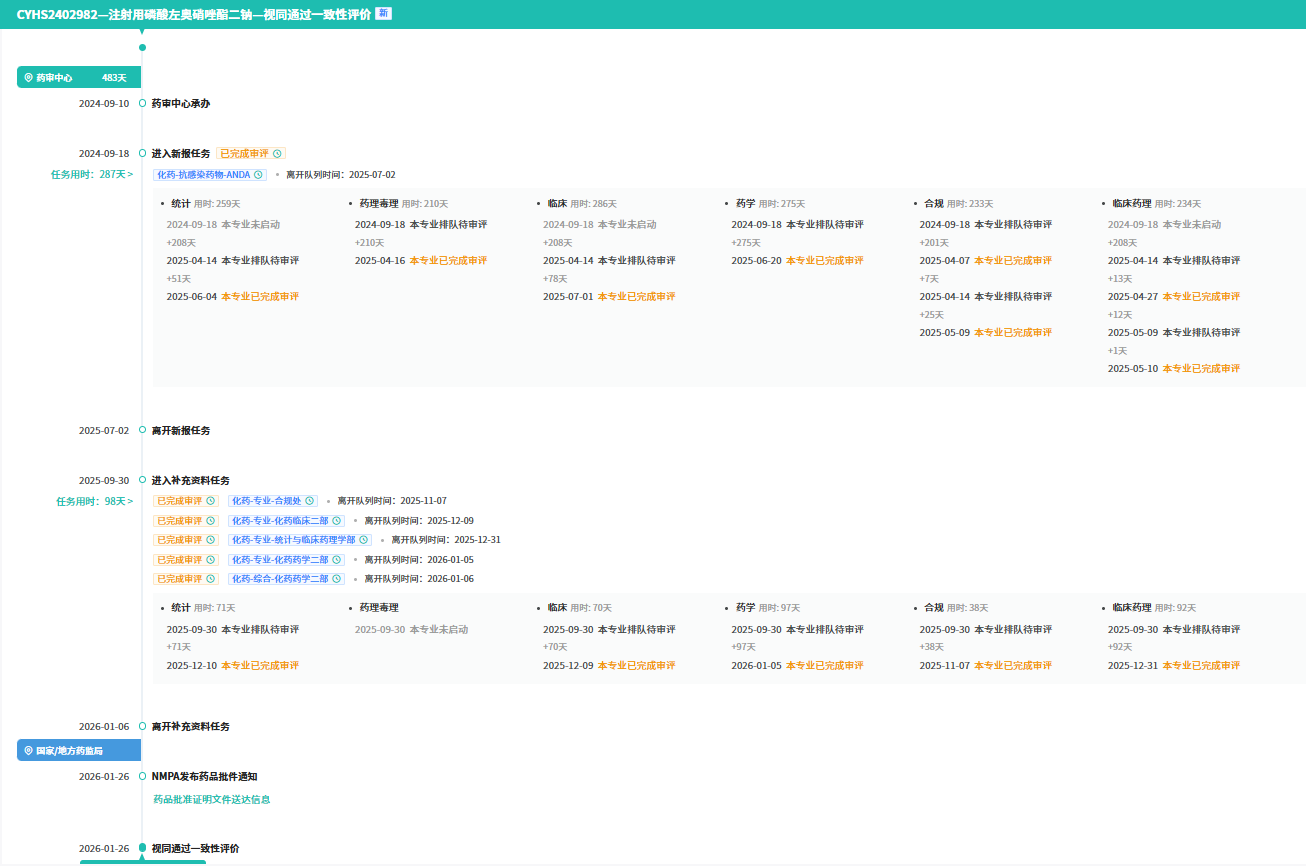Click the 新 badge next to the title
1306x866 pixels.
click(x=383, y=14)
